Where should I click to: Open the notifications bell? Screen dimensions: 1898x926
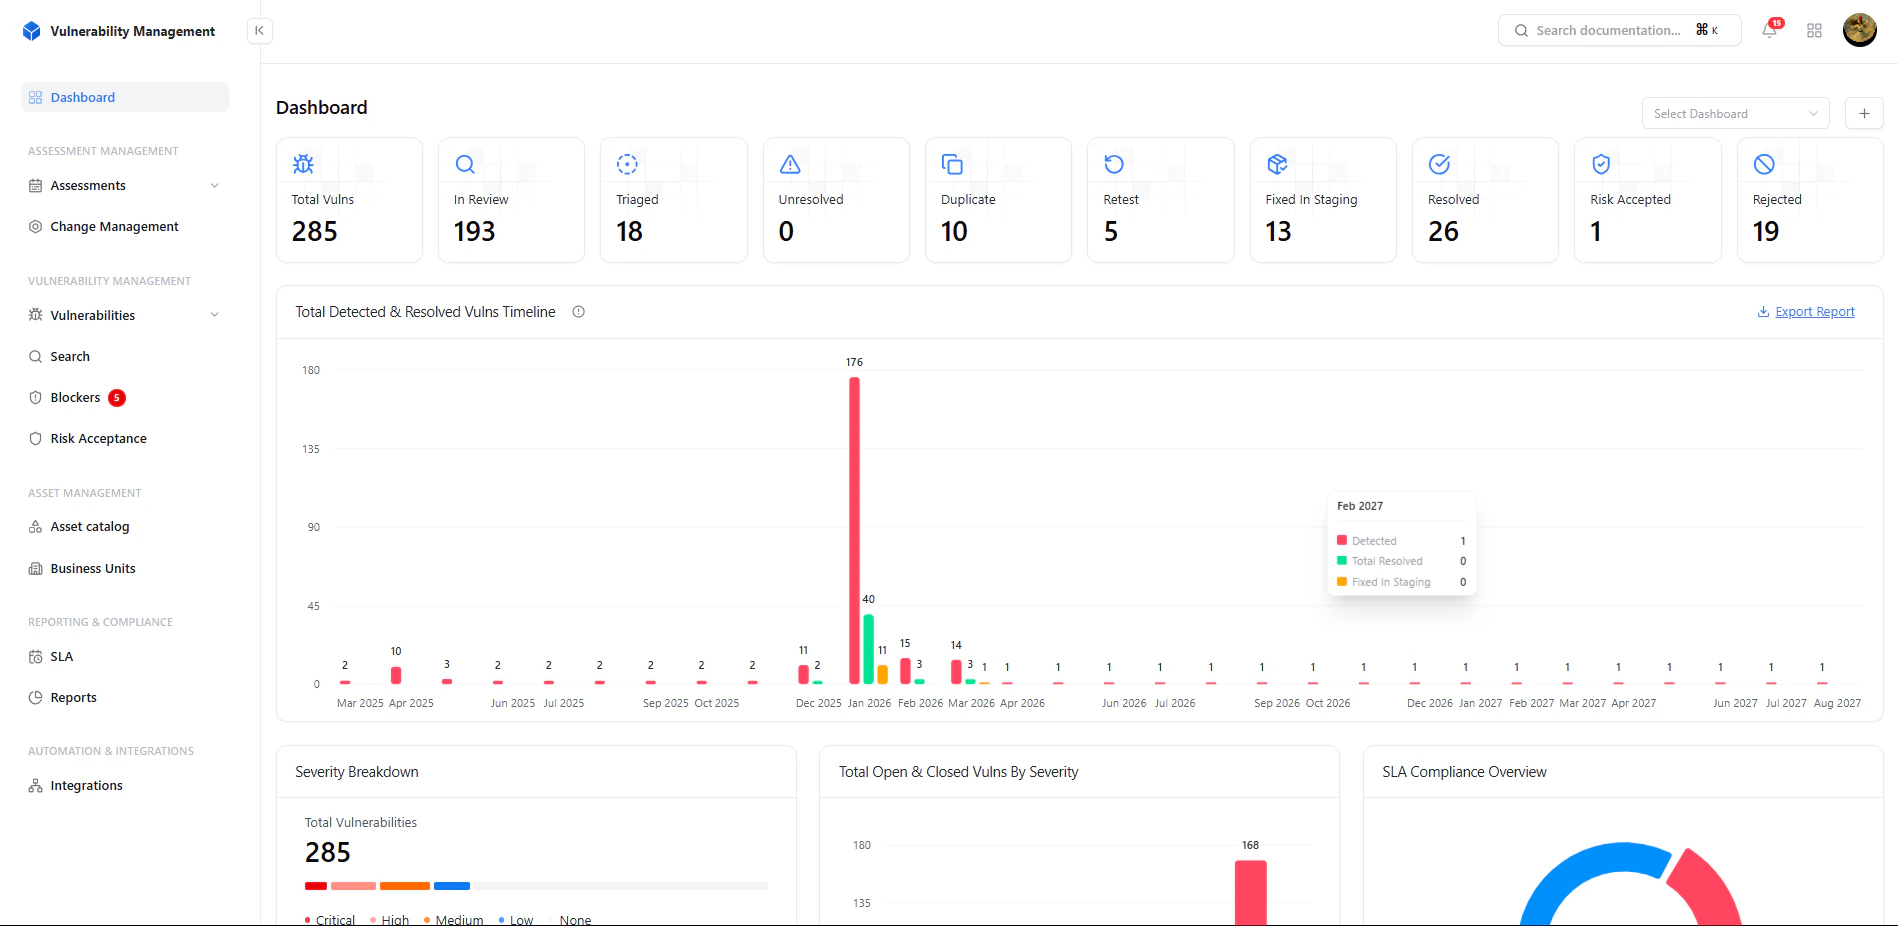[1769, 30]
